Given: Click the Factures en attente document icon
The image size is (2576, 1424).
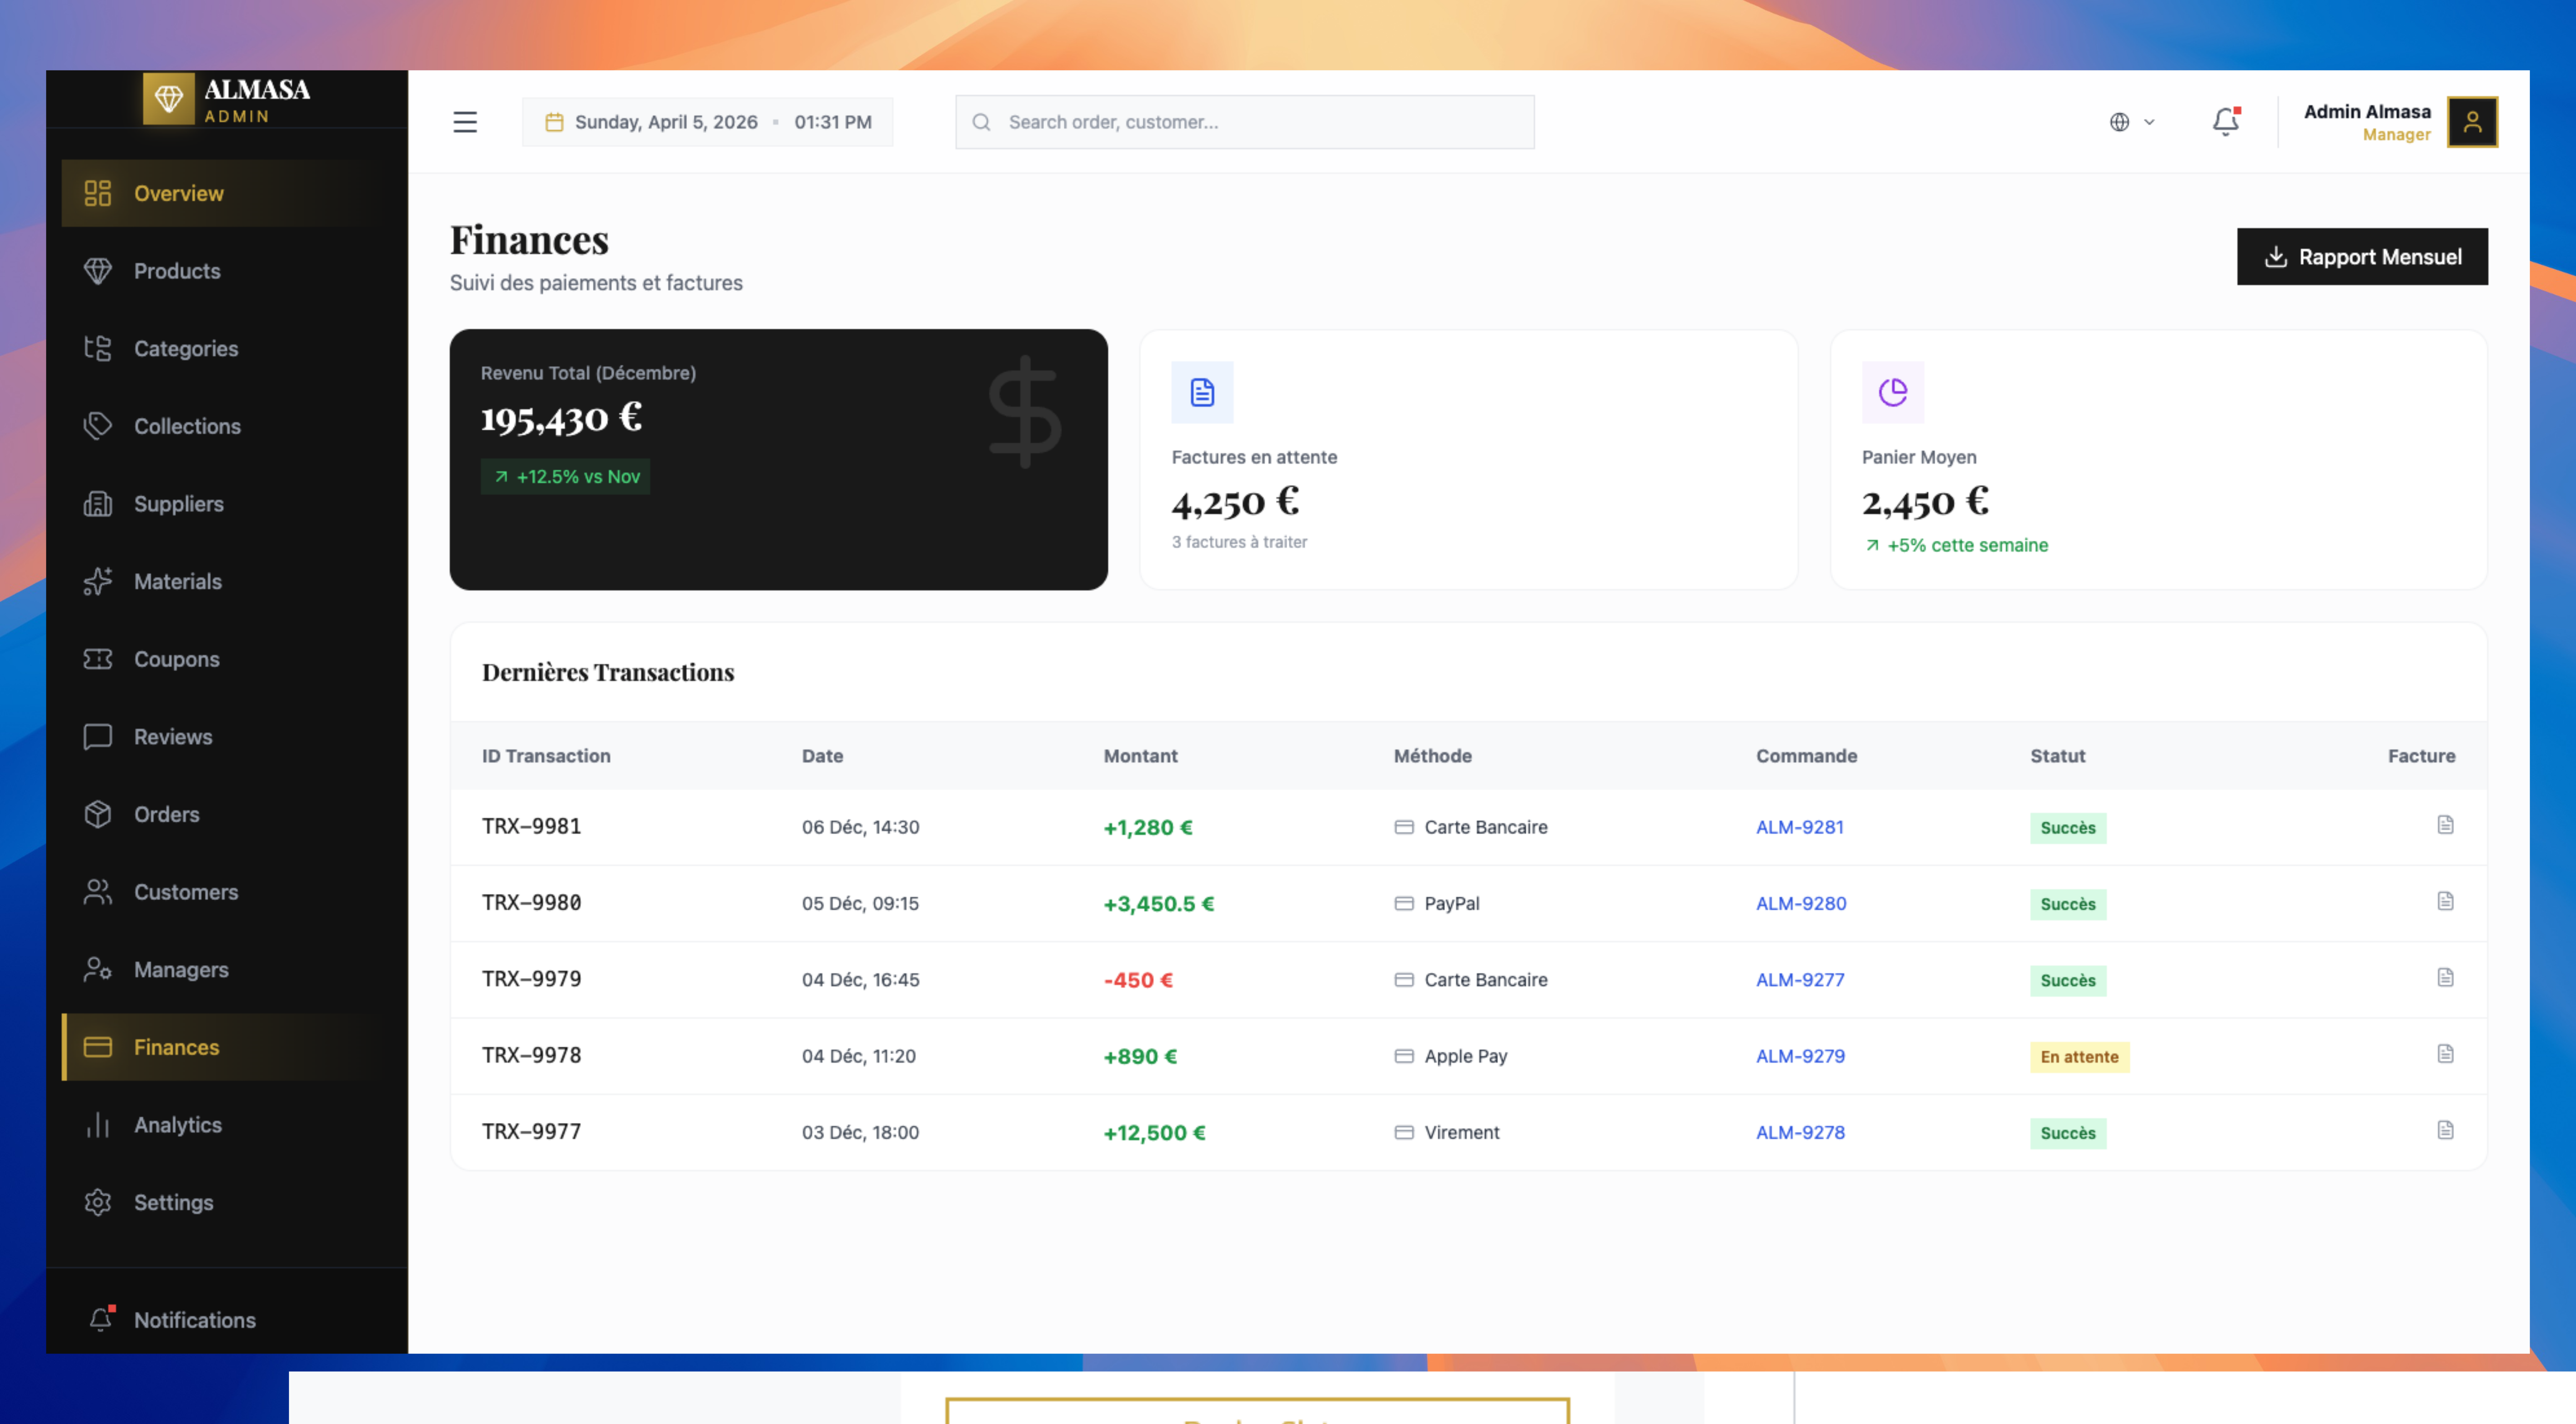Looking at the screenshot, I should pyautogui.click(x=1202, y=392).
